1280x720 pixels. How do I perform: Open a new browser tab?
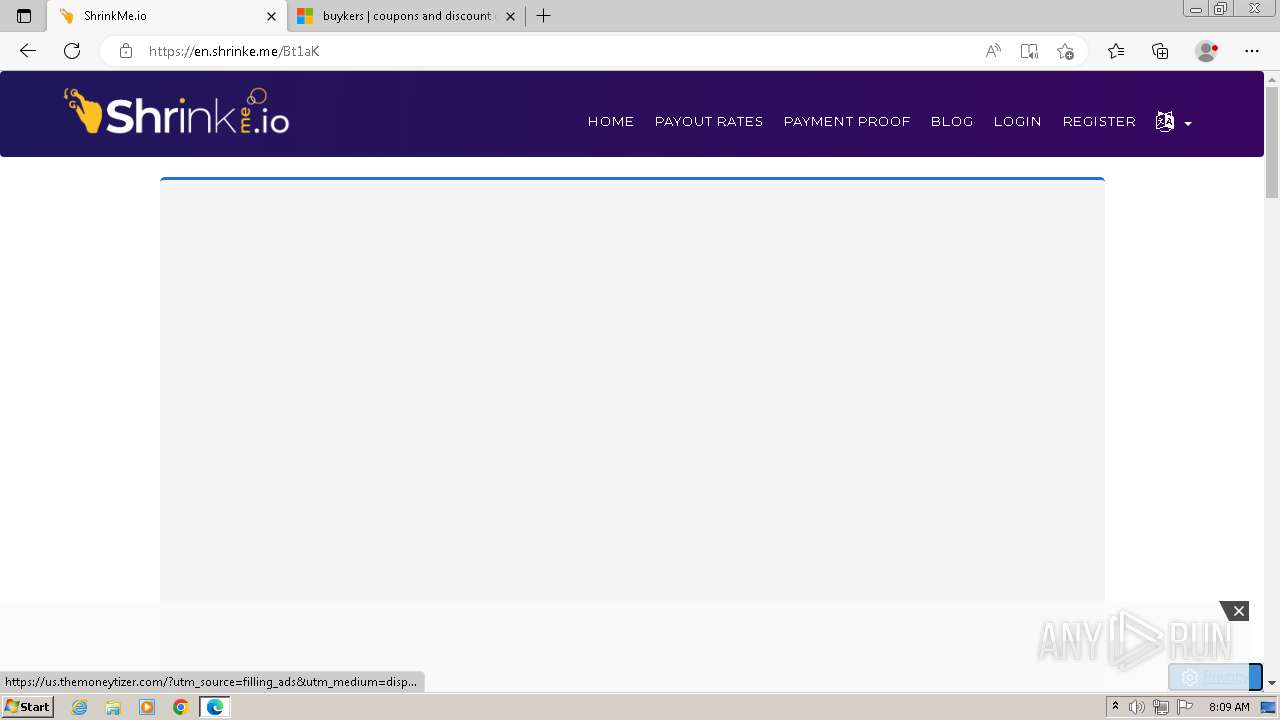pos(543,16)
